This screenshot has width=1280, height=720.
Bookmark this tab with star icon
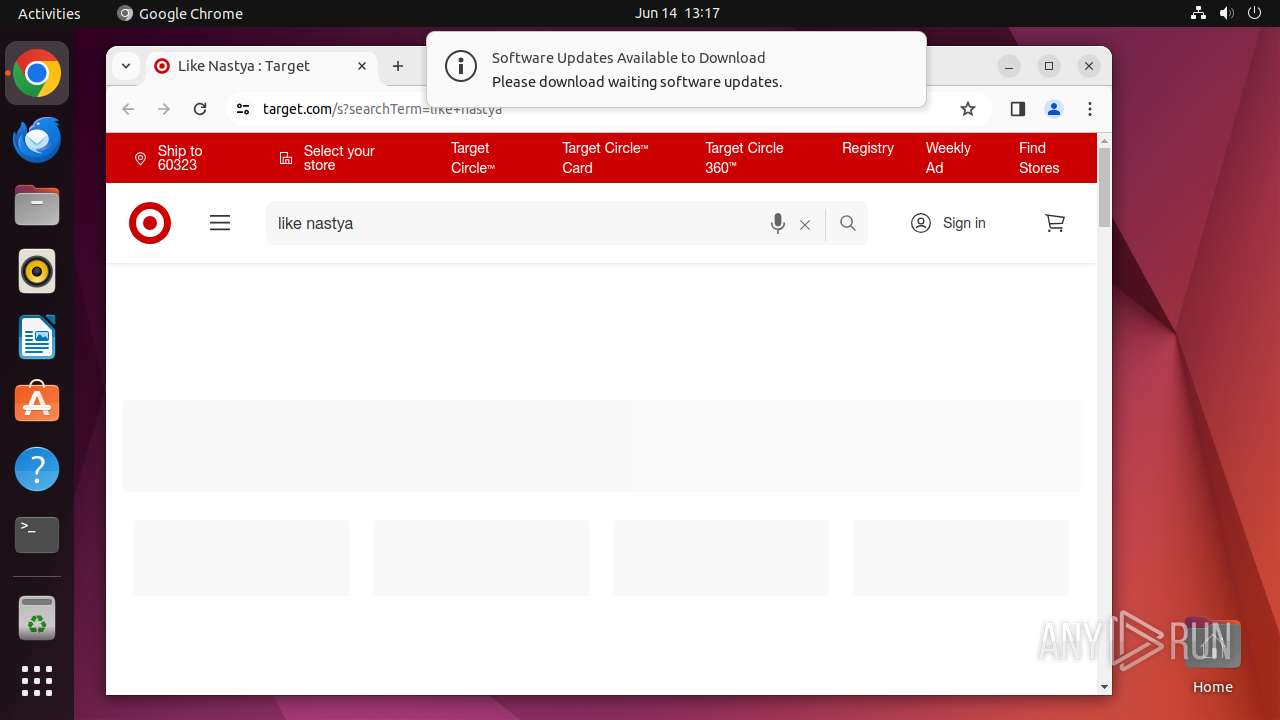coord(968,109)
